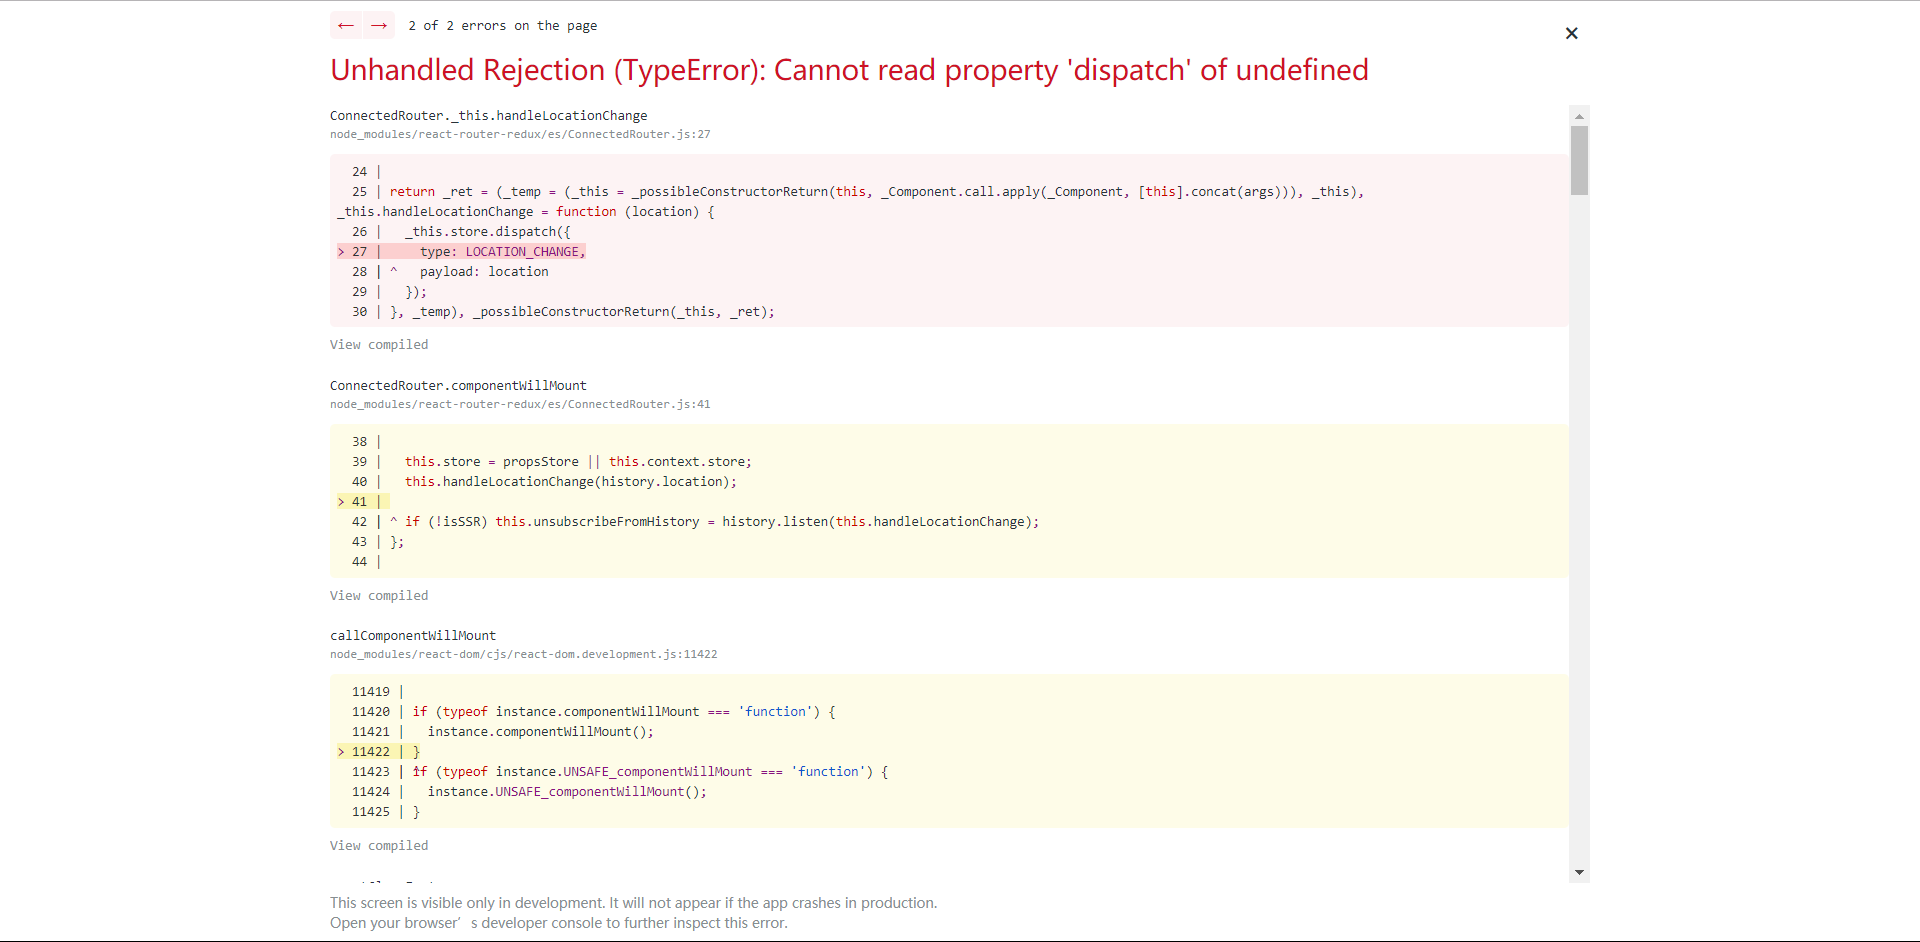
Task: Open View compiled under handleLocationChange frame
Action: click(x=378, y=344)
